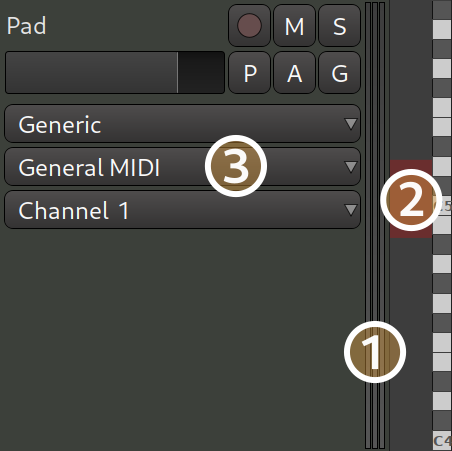Open the General MIDI patch dropdown
Viewport: 452px width, 451px height.
[x=182, y=167]
